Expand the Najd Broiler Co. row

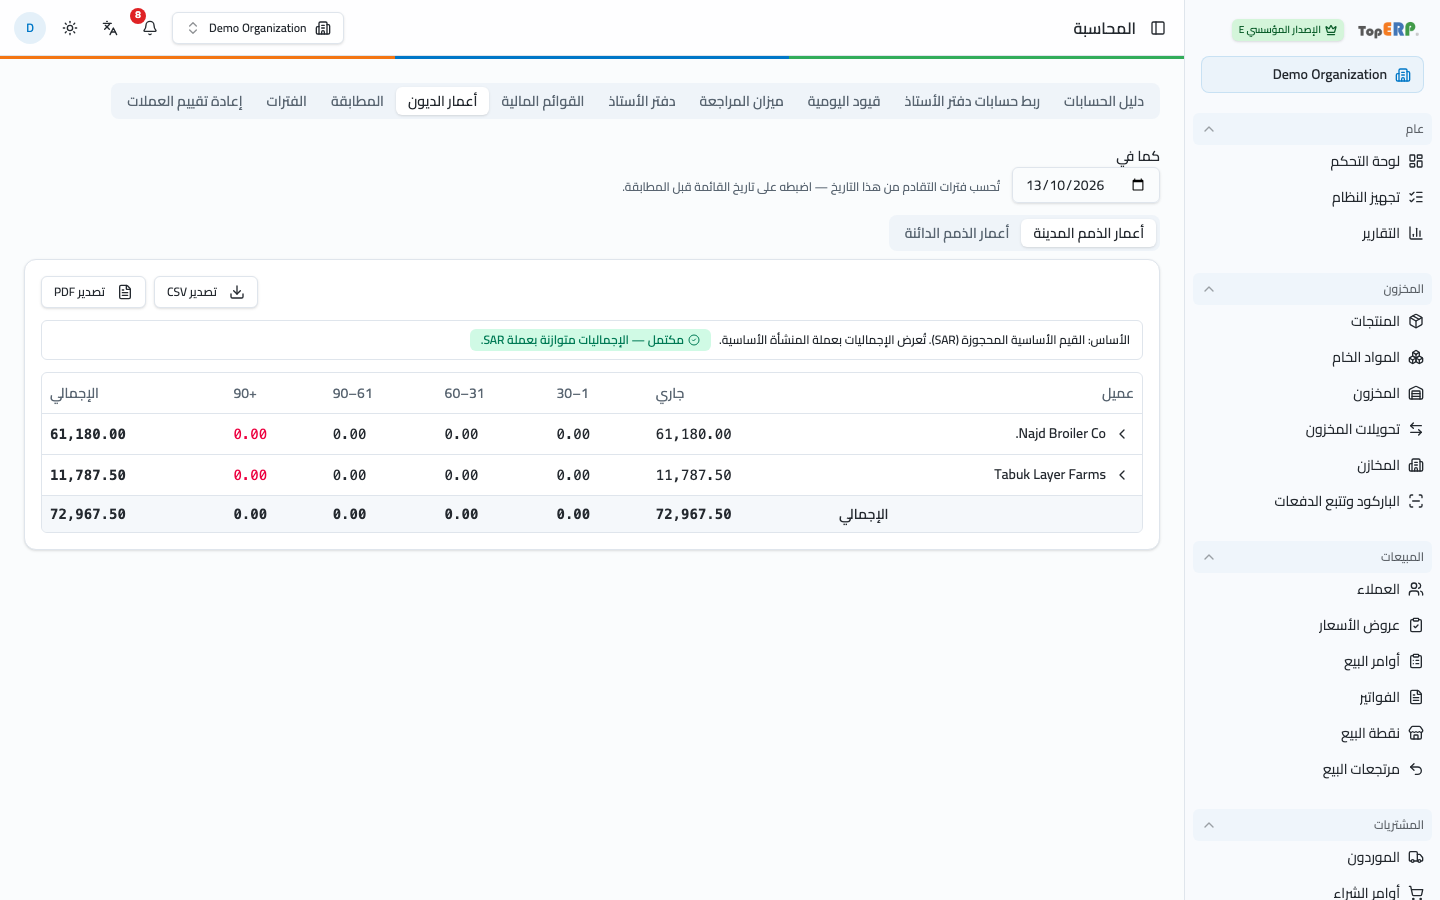click(x=1122, y=434)
